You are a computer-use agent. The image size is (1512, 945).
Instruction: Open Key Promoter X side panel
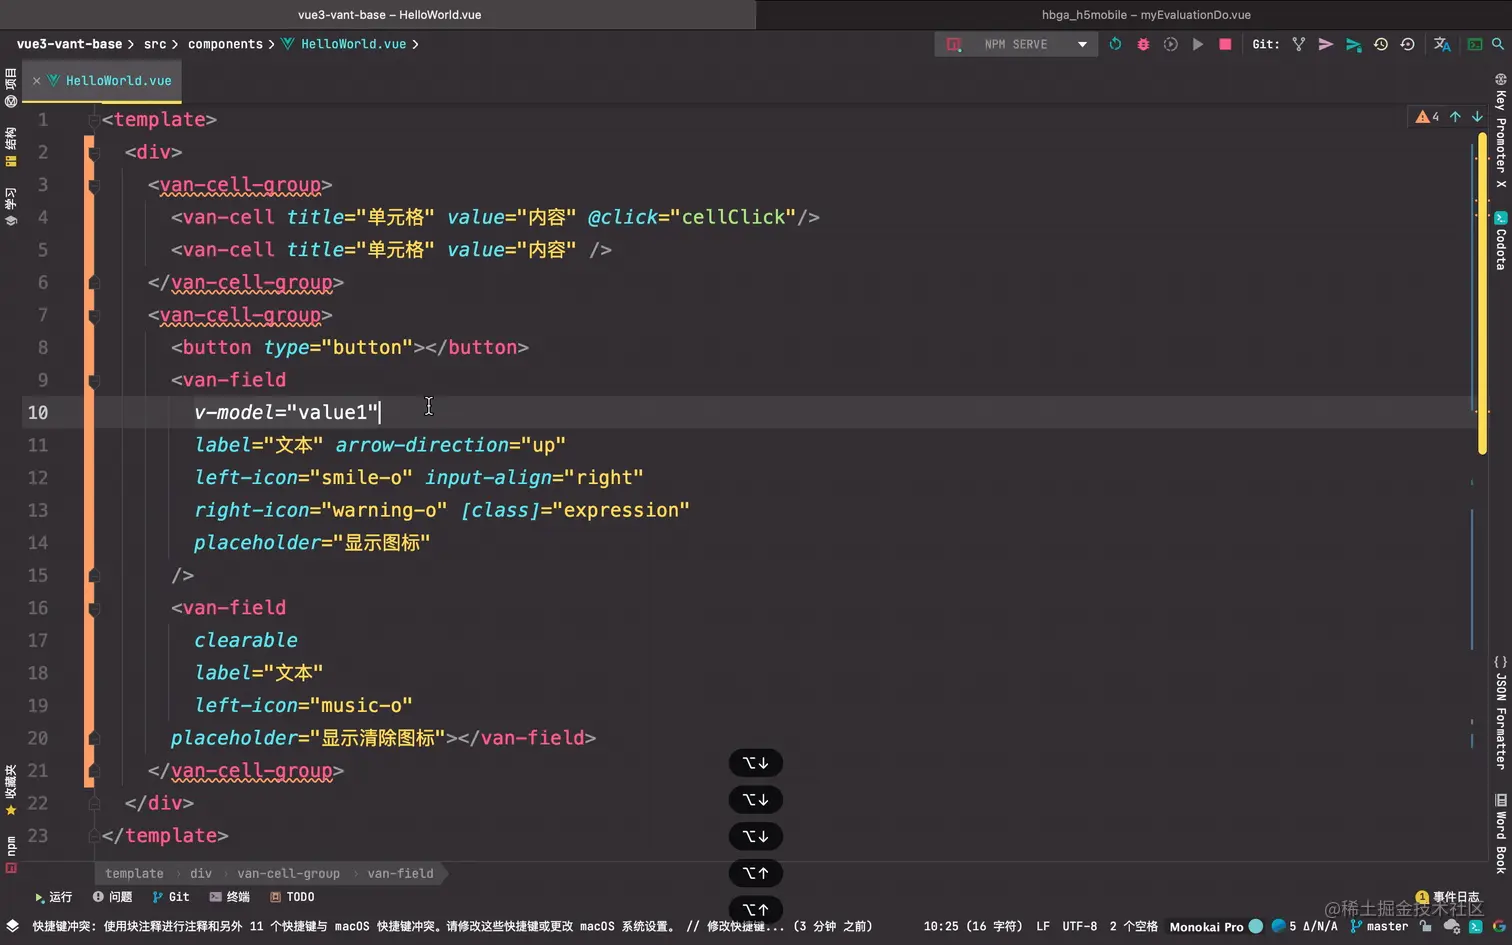[1501, 131]
